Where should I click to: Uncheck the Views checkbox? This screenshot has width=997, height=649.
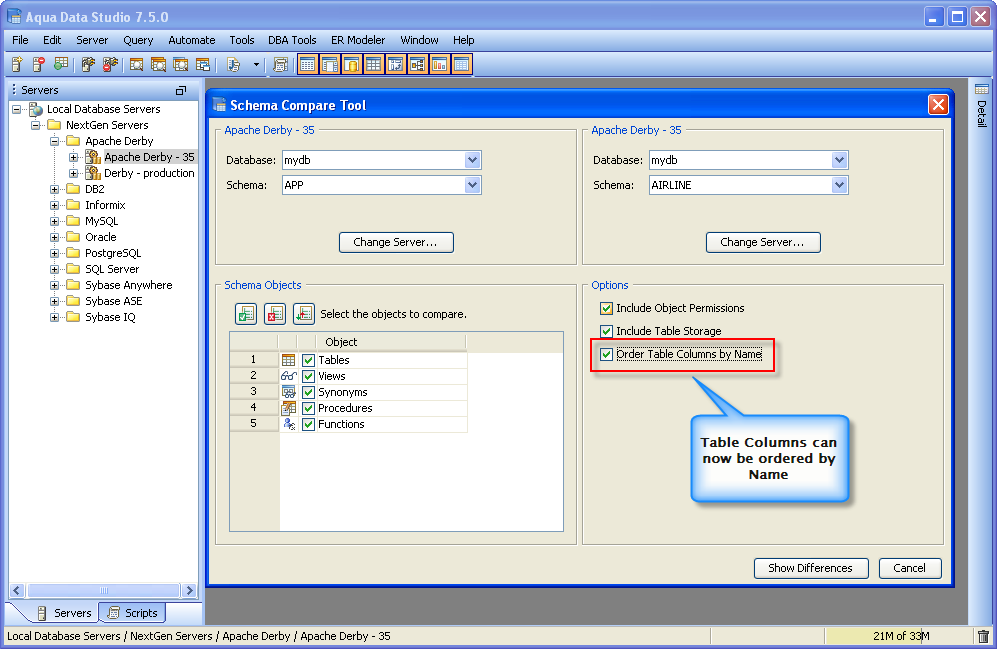[x=308, y=376]
